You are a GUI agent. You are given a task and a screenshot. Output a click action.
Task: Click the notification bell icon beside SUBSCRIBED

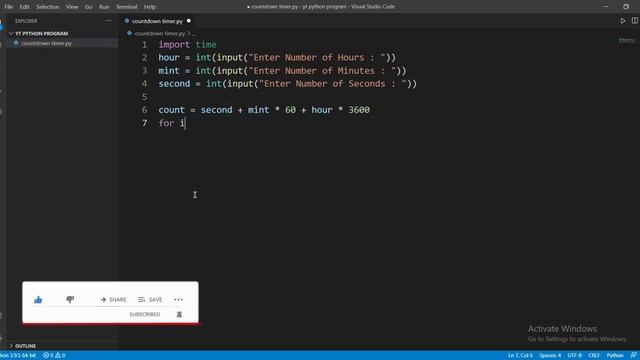click(x=179, y=314)
